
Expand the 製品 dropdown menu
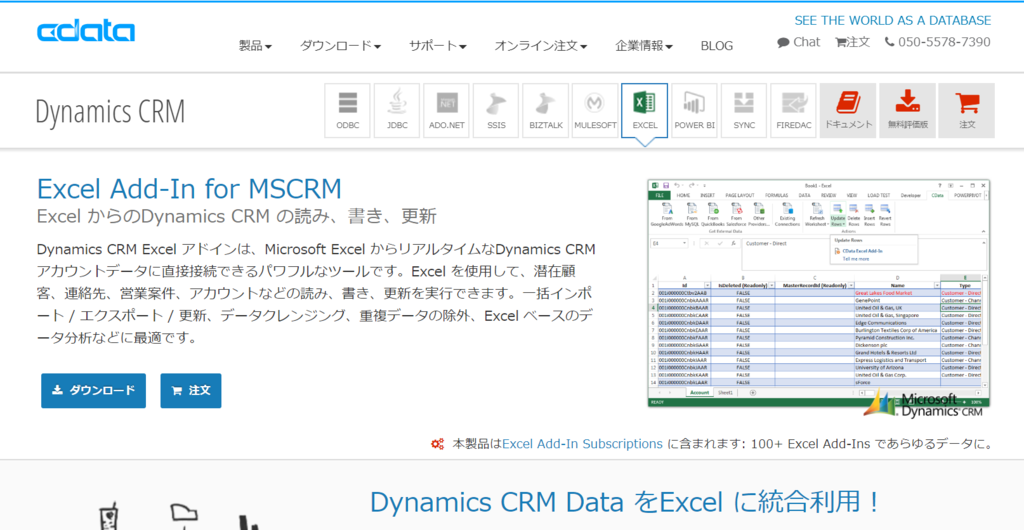point(255,46)
